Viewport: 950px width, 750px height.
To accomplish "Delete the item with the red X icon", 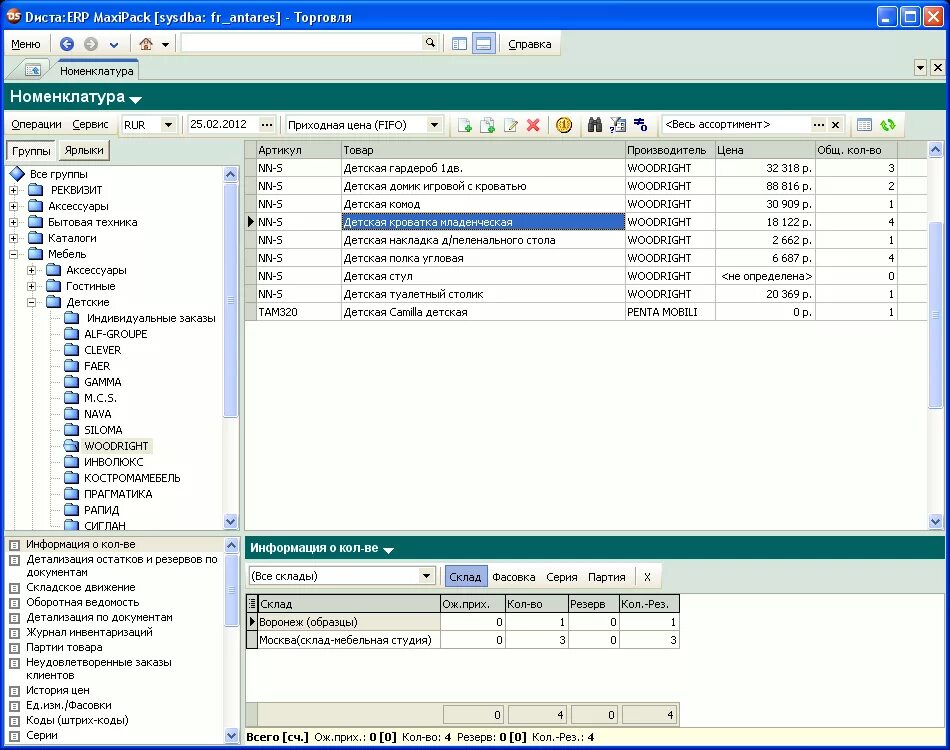I will point(533,125).
